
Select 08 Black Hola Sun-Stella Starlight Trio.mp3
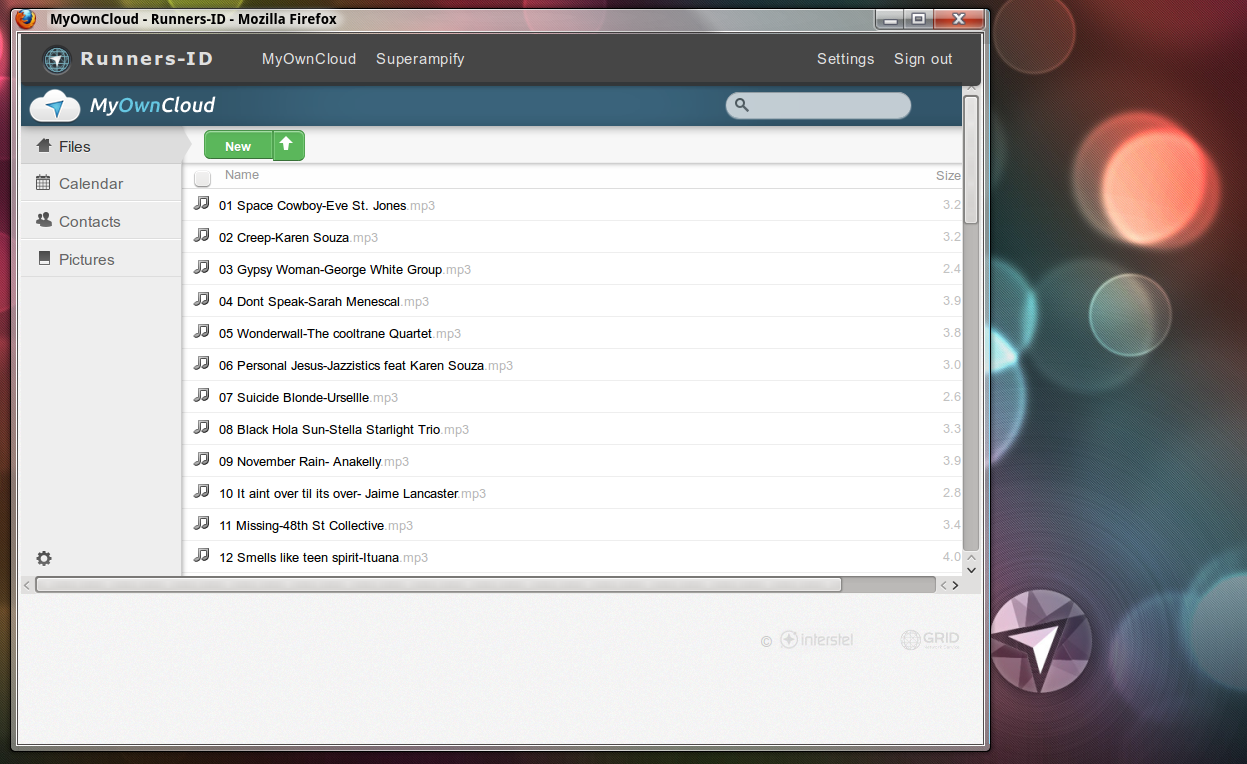344,429
